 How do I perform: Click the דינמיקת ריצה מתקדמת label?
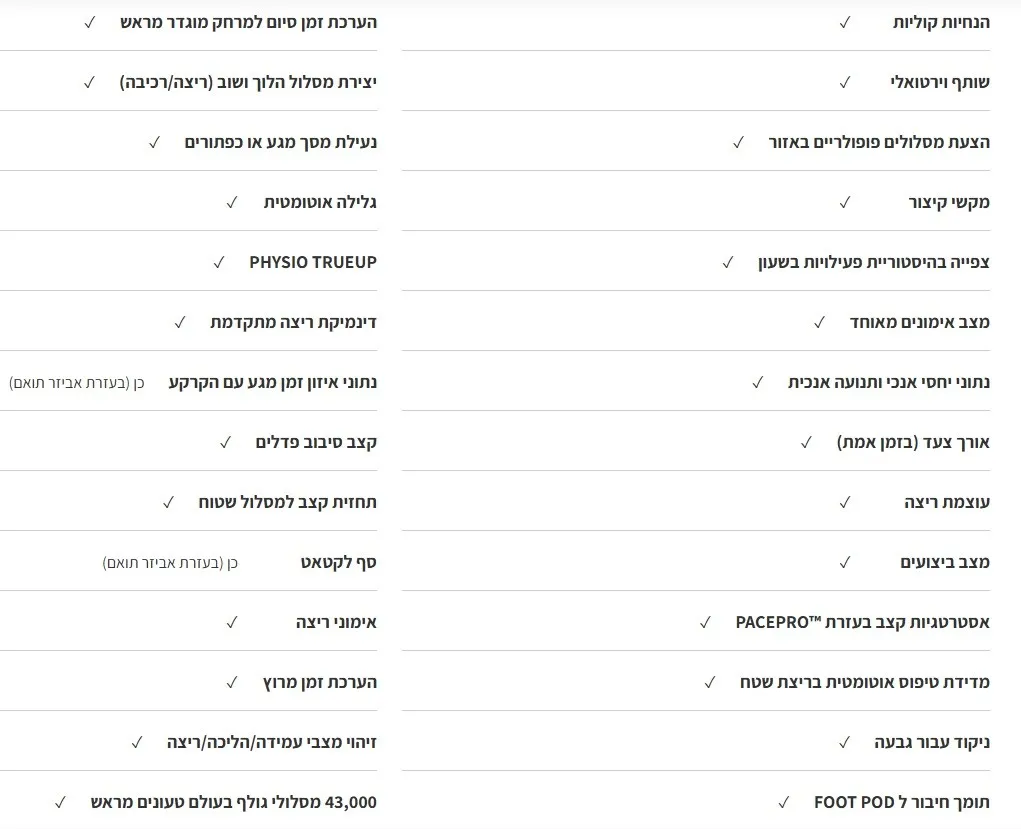293,322
